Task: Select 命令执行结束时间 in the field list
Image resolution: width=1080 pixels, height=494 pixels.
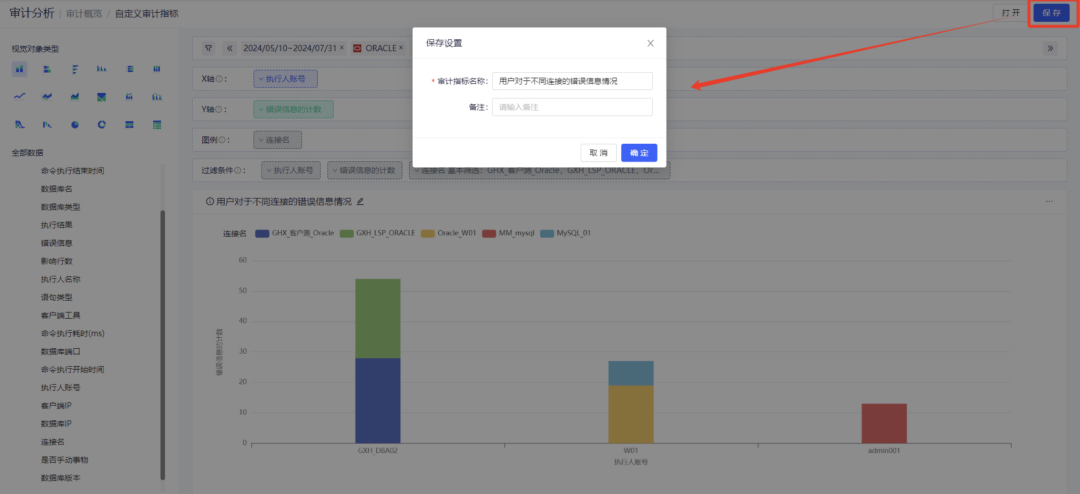Action: pyautogui.click(x=72, y=170)
